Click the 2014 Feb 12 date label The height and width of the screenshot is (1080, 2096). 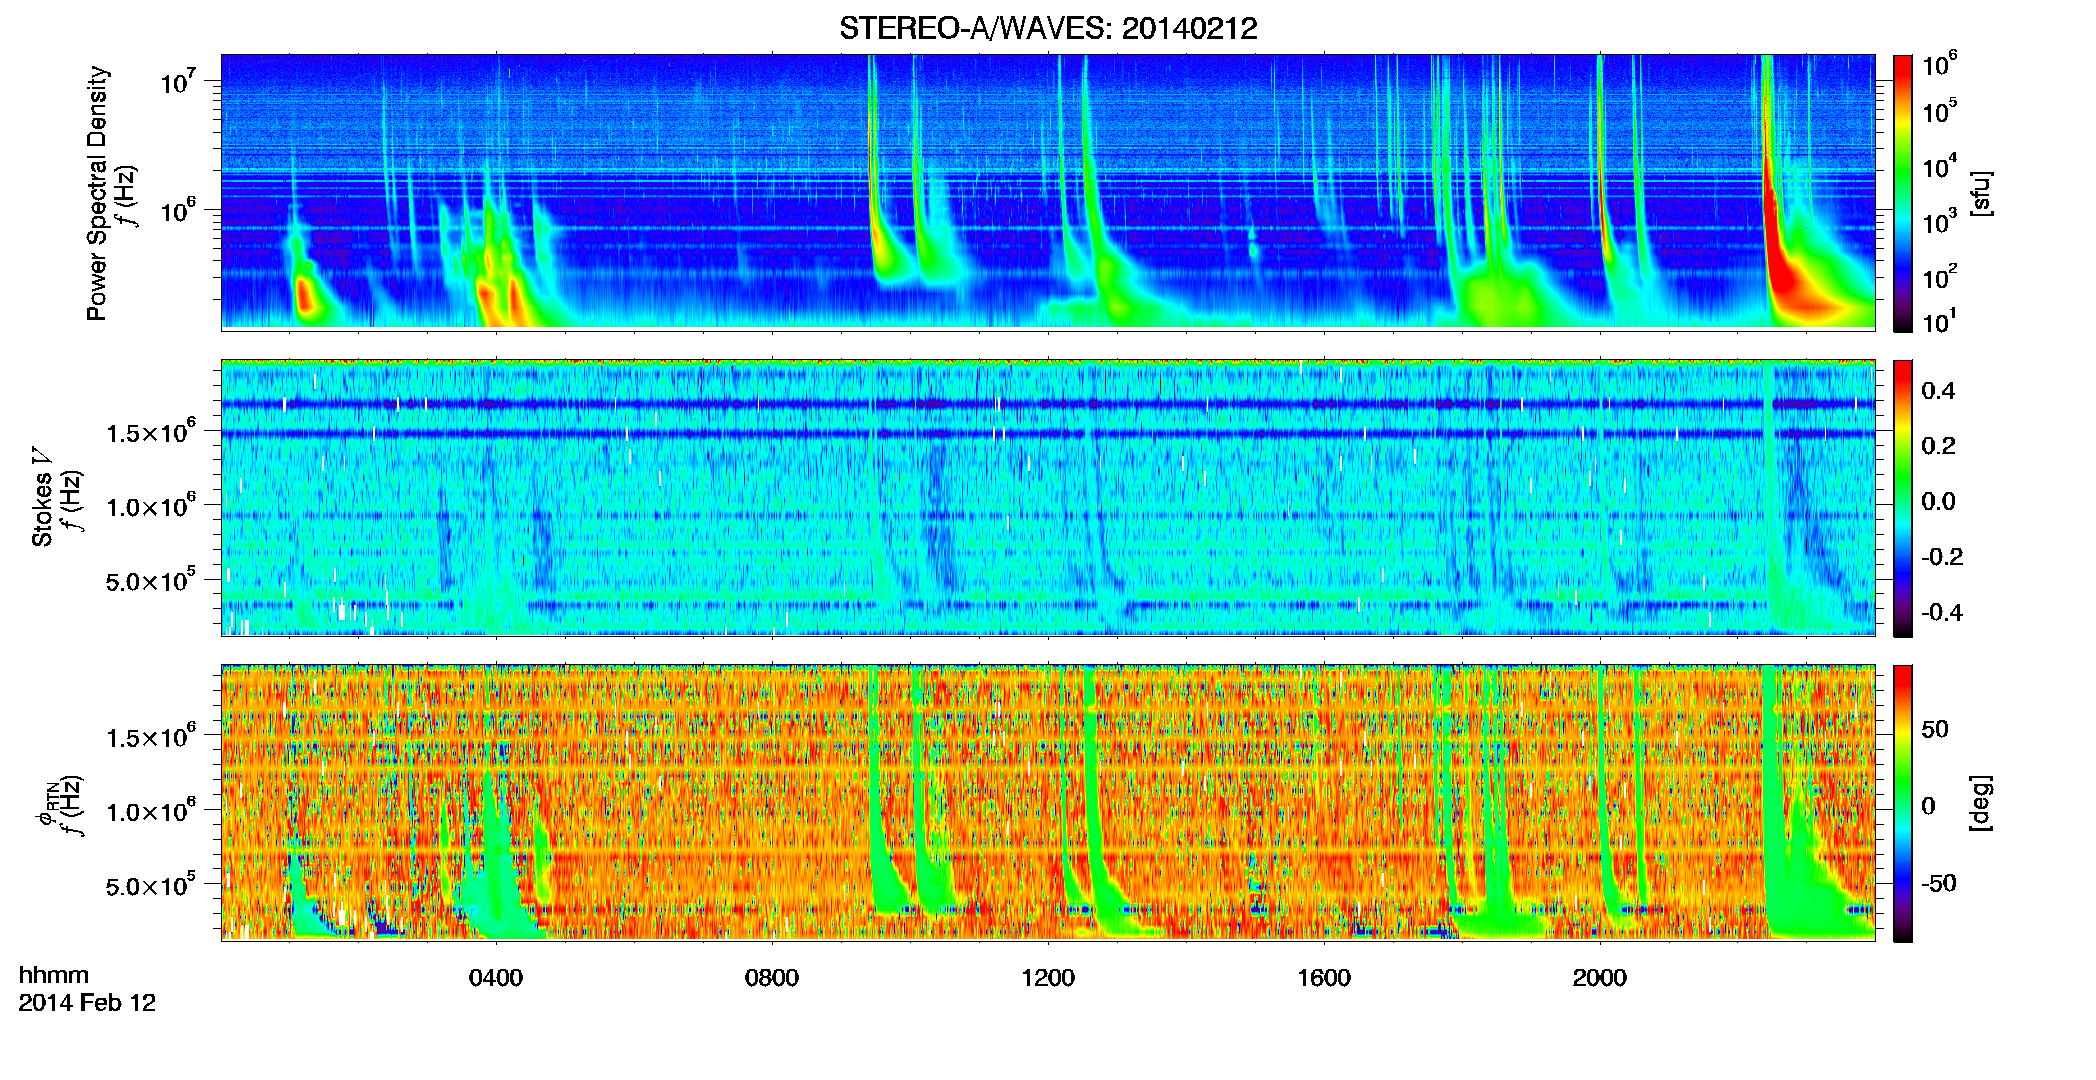pos(87,1003)
